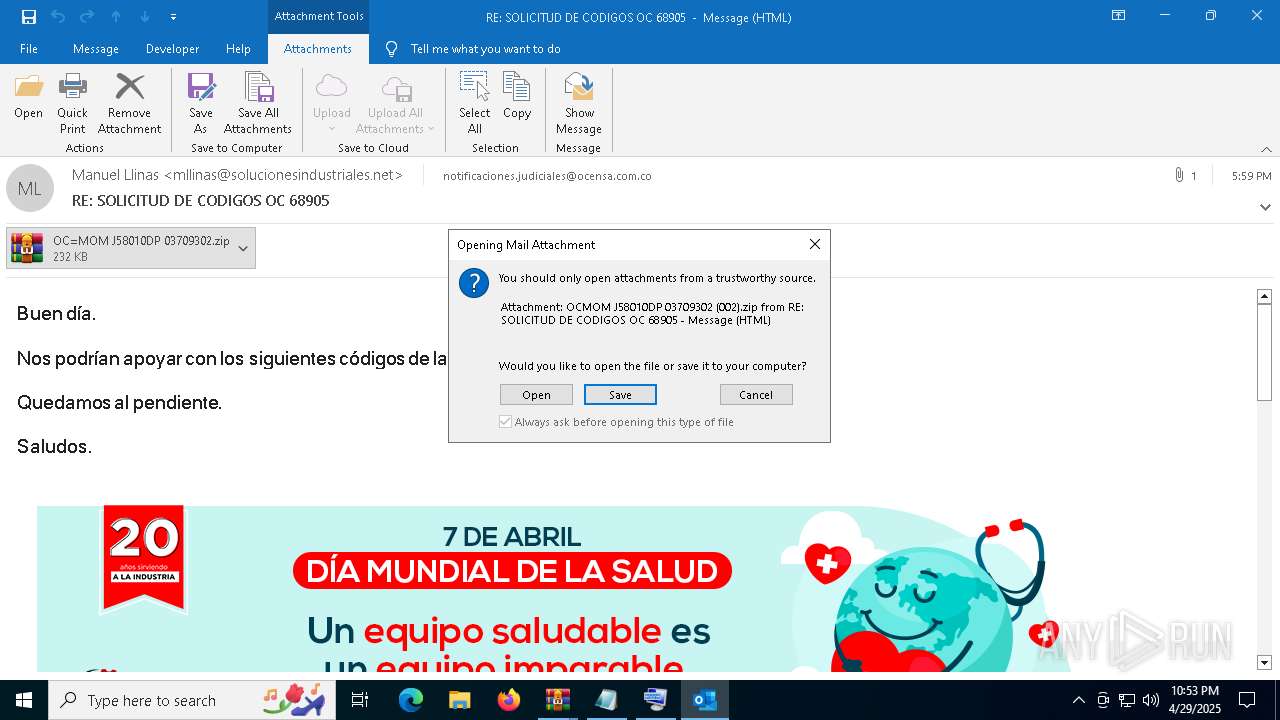Open the Help tab
1280x720 pixels.
pyautogui.click(x=238, y=48)
